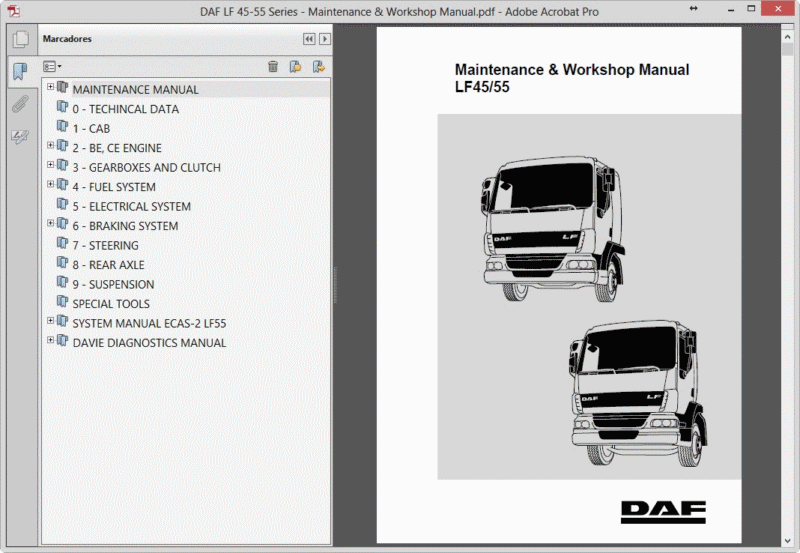This screenshot has width=800, height=553.
Task: Expand the 4 - FUEL SYSTEM bookmark
Action: 51,184
